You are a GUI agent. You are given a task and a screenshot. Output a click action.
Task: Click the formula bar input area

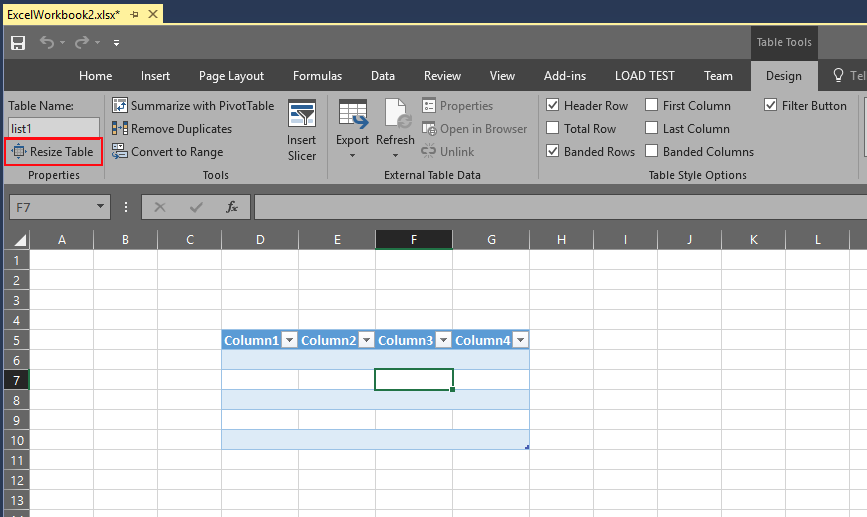point(560,207)
